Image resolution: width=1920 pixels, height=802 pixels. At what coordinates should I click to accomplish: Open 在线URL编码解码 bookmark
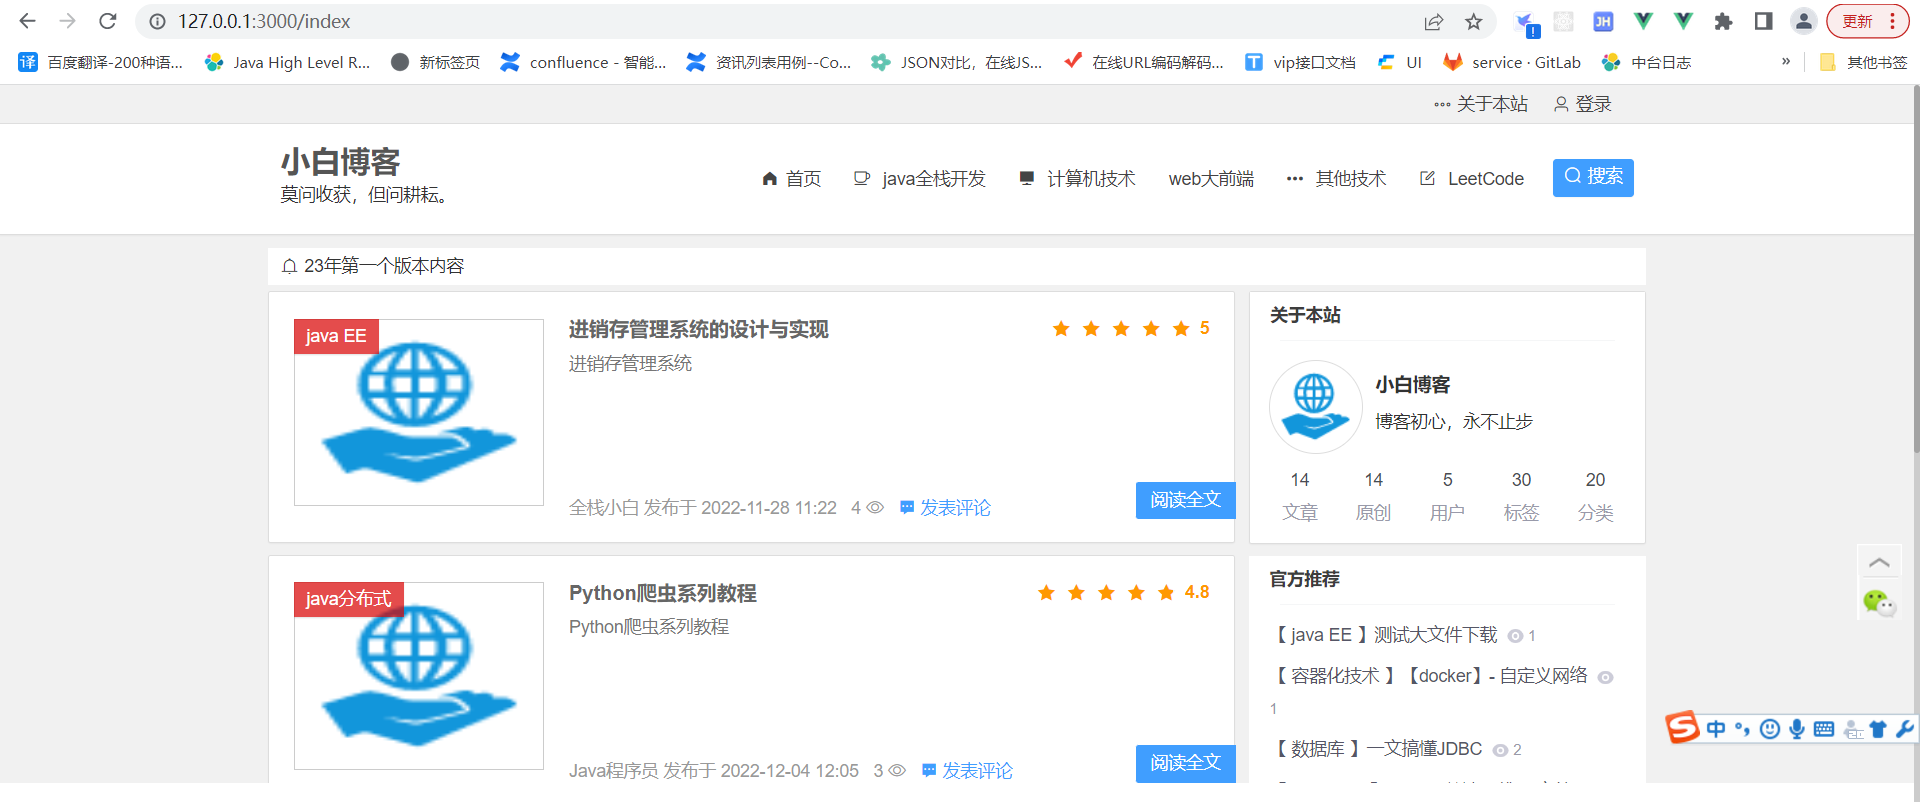[x=1143, y=62]
